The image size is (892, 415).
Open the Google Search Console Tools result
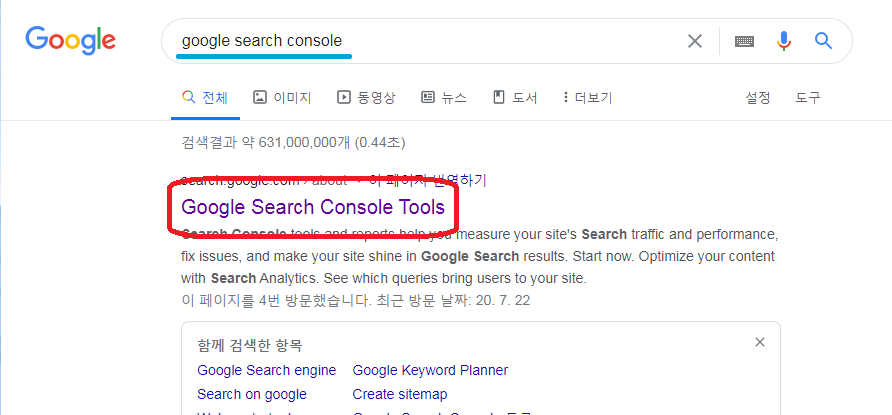tap(313, 207)
